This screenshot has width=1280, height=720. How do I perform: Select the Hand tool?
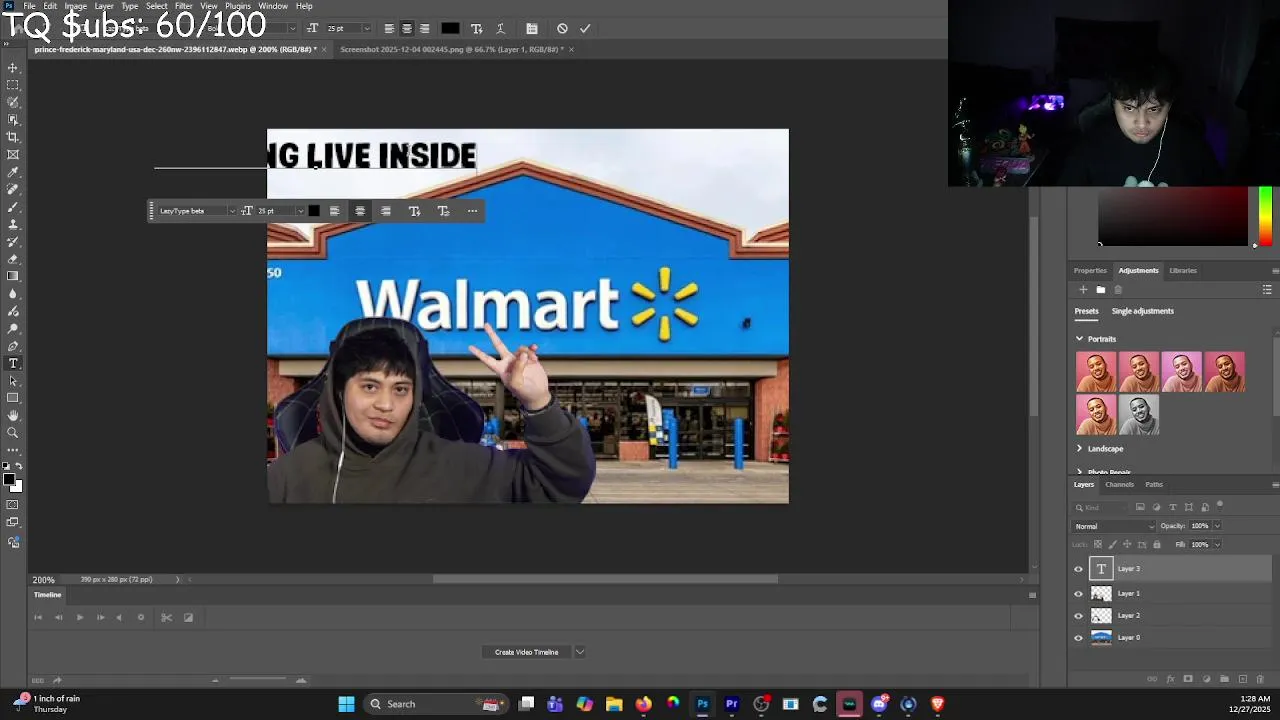tap(13, 415)
